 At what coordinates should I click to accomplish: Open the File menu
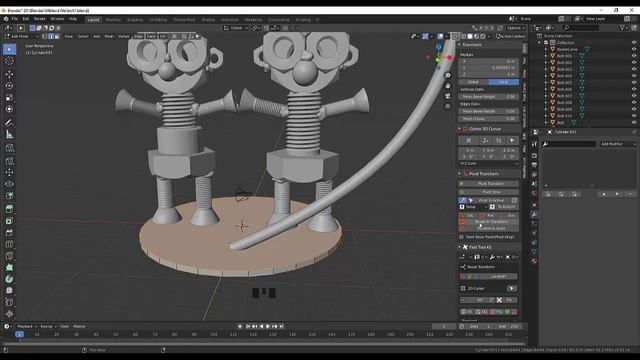point(15,19)
